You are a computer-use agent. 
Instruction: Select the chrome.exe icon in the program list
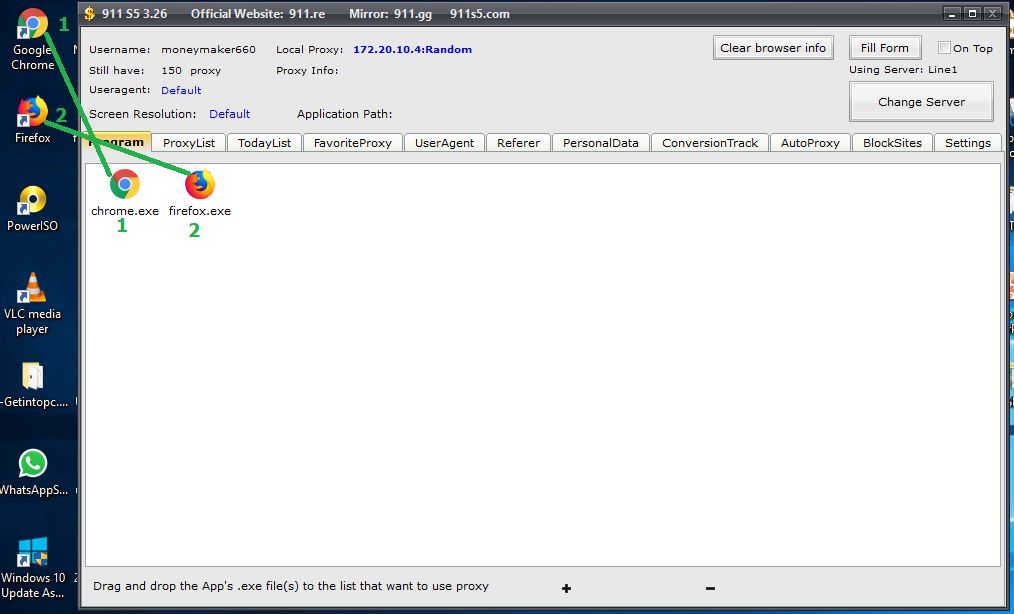(124, 185)
